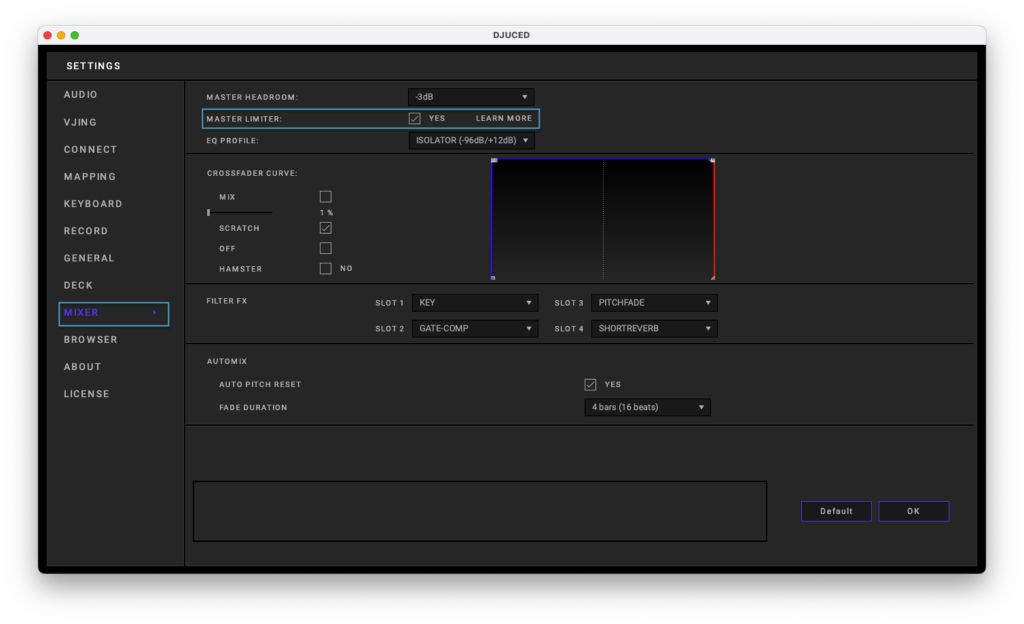This screenshot has width=1024, height=624.
Task: Uncheck the Scratch crossfader curve option
Action: [x=325, y=228]
